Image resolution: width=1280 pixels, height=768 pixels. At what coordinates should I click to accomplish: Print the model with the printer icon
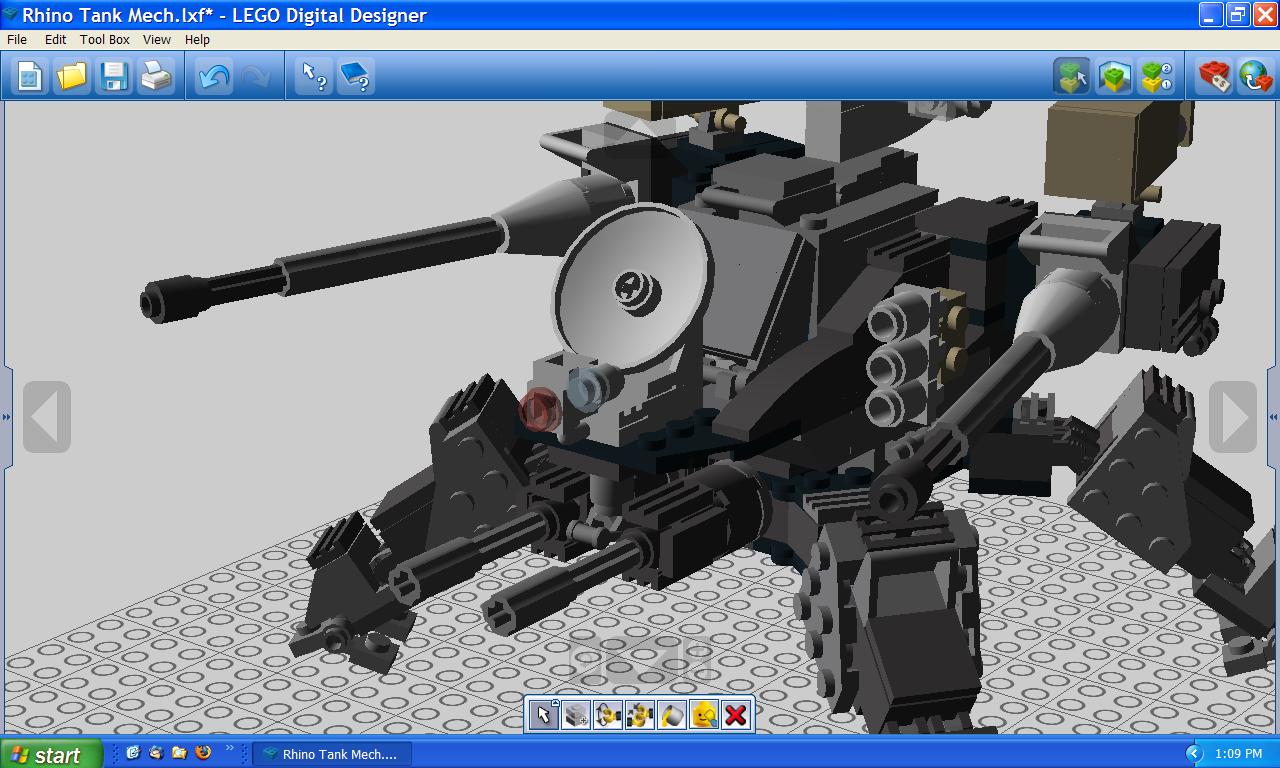[x=156, y=76]
